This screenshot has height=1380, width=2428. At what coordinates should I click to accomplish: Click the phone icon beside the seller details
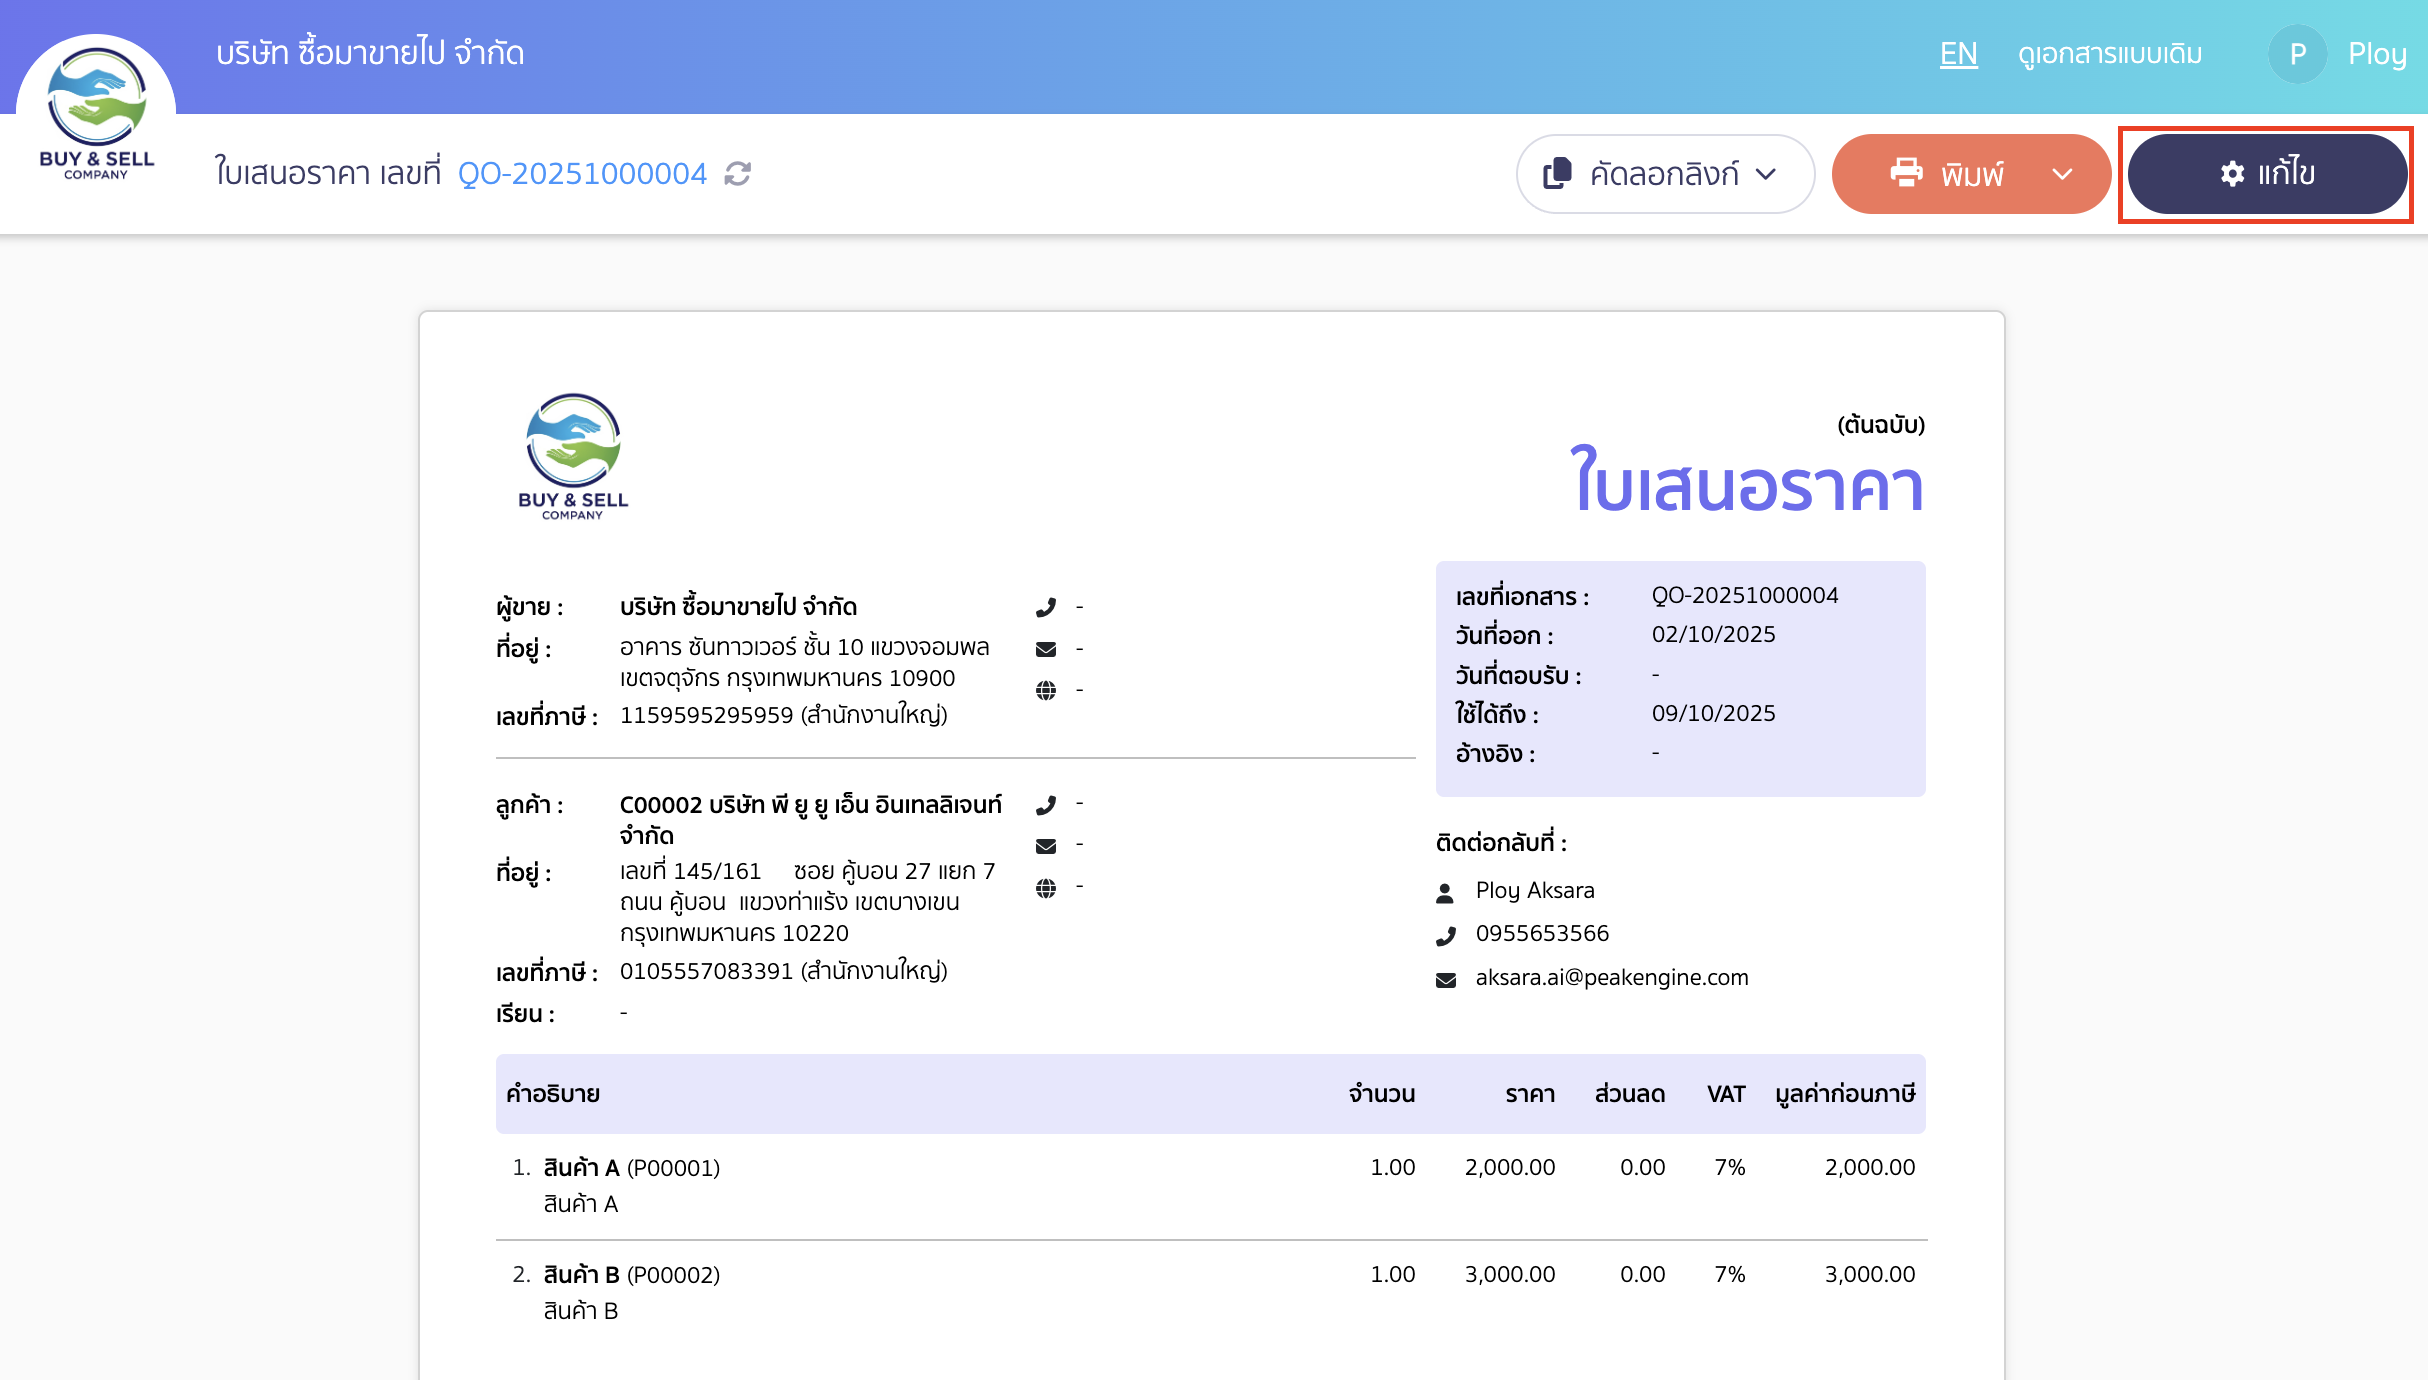(x=1047, y=606)
